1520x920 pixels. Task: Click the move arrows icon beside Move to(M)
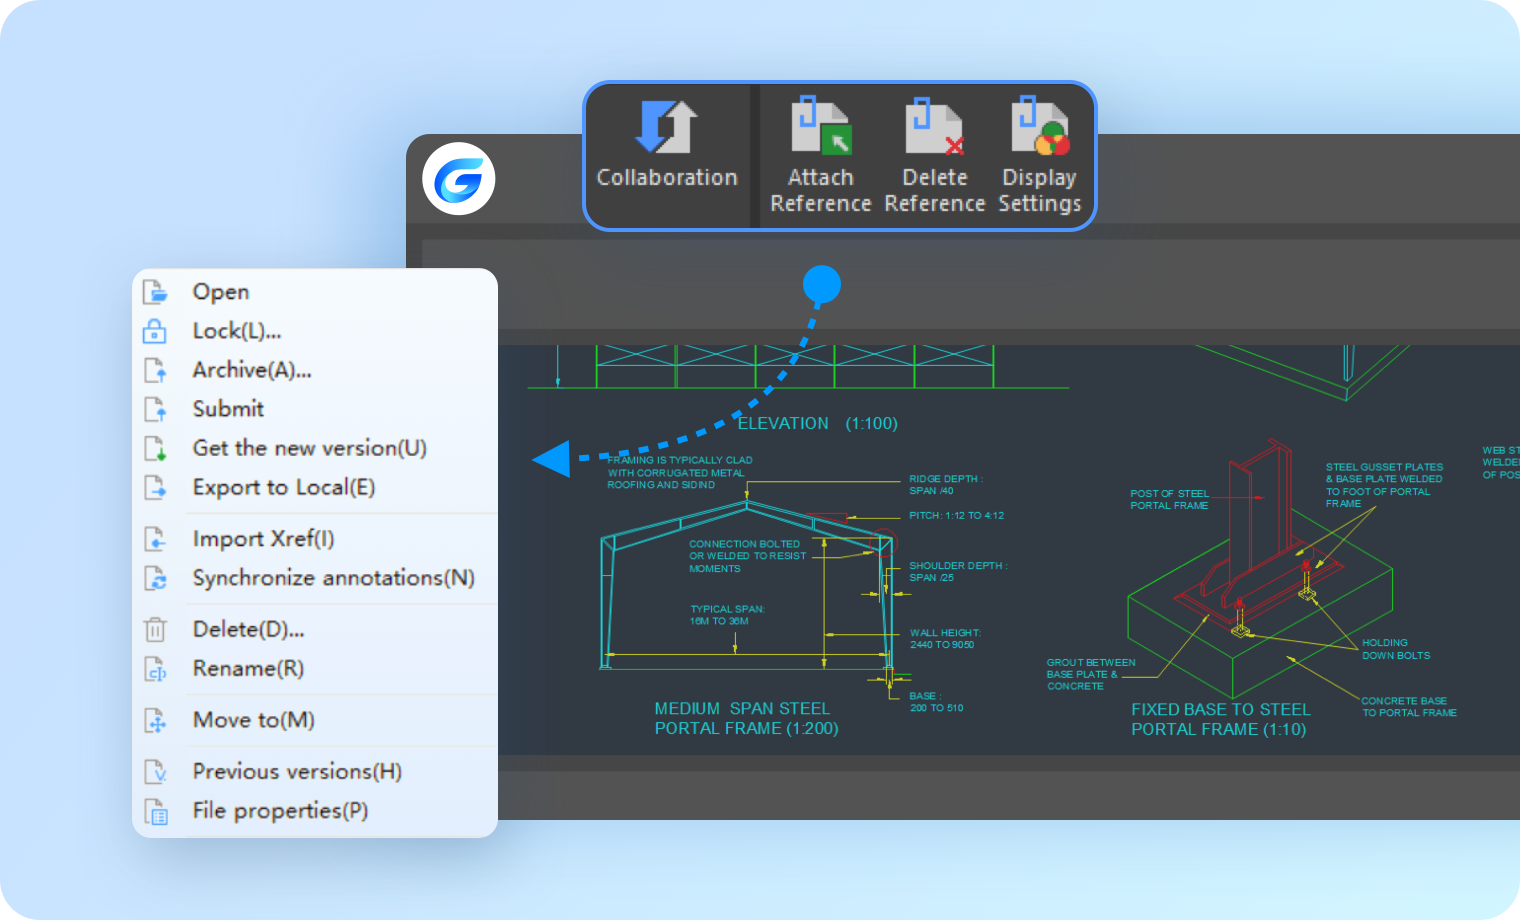click(156, 721)
